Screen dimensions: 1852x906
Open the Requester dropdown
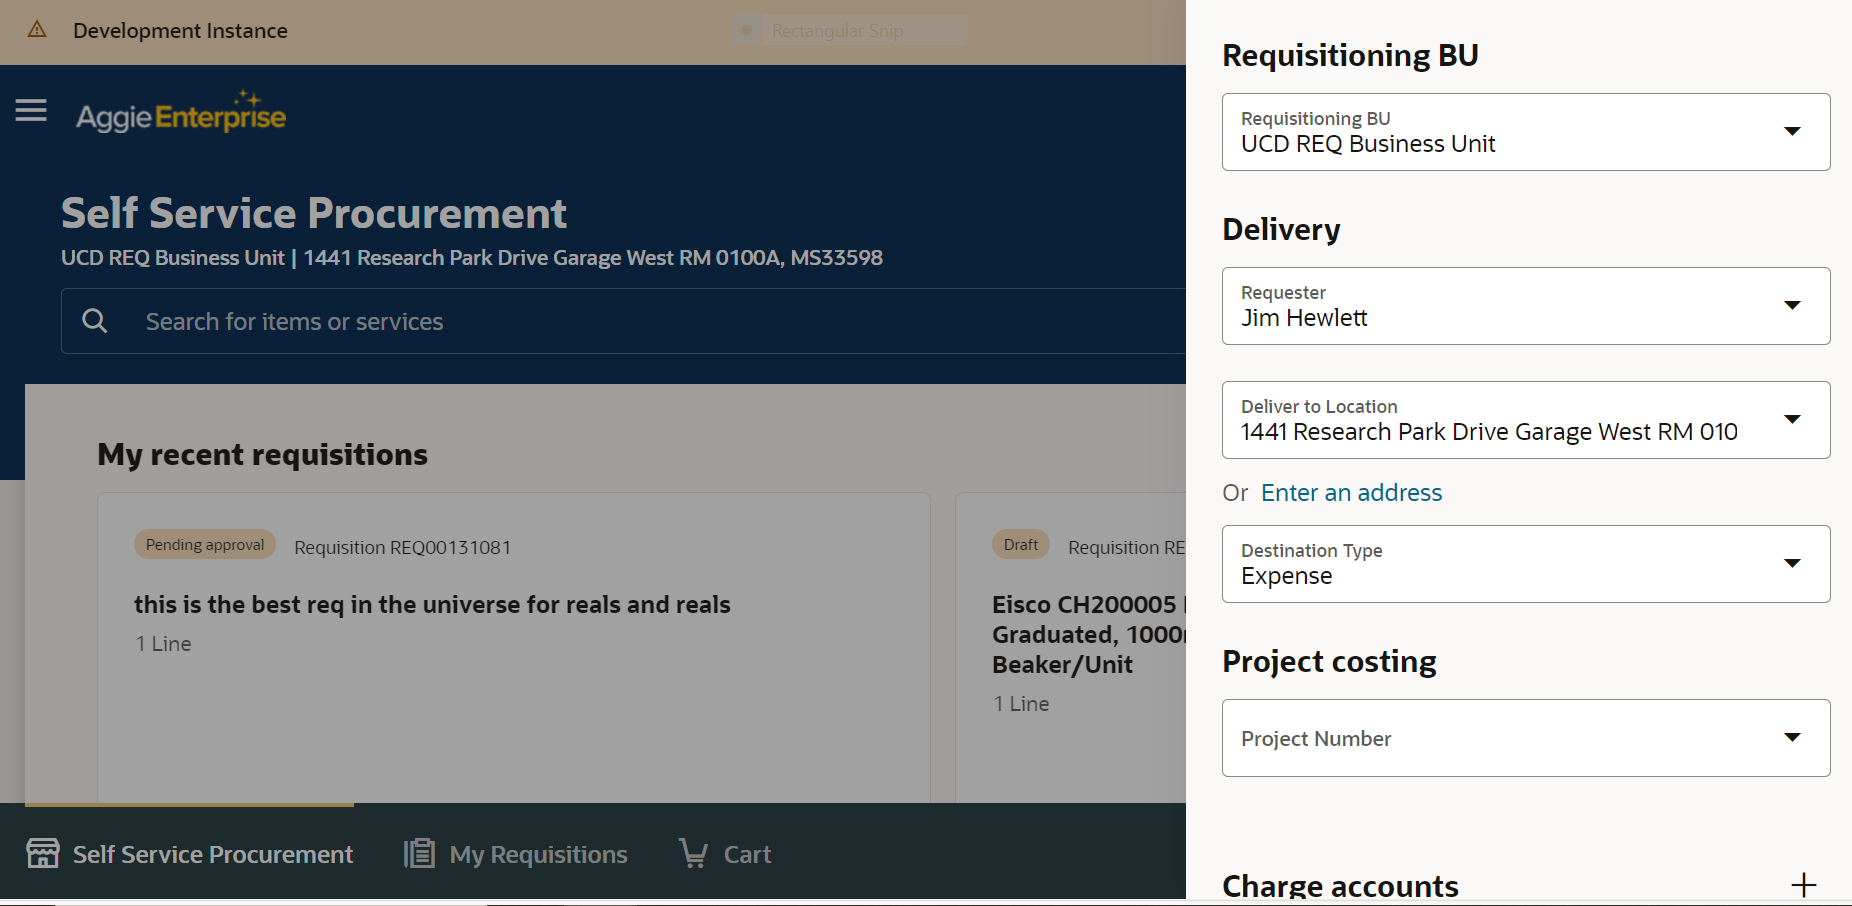pyautogui.click(x=1526, y=306)
